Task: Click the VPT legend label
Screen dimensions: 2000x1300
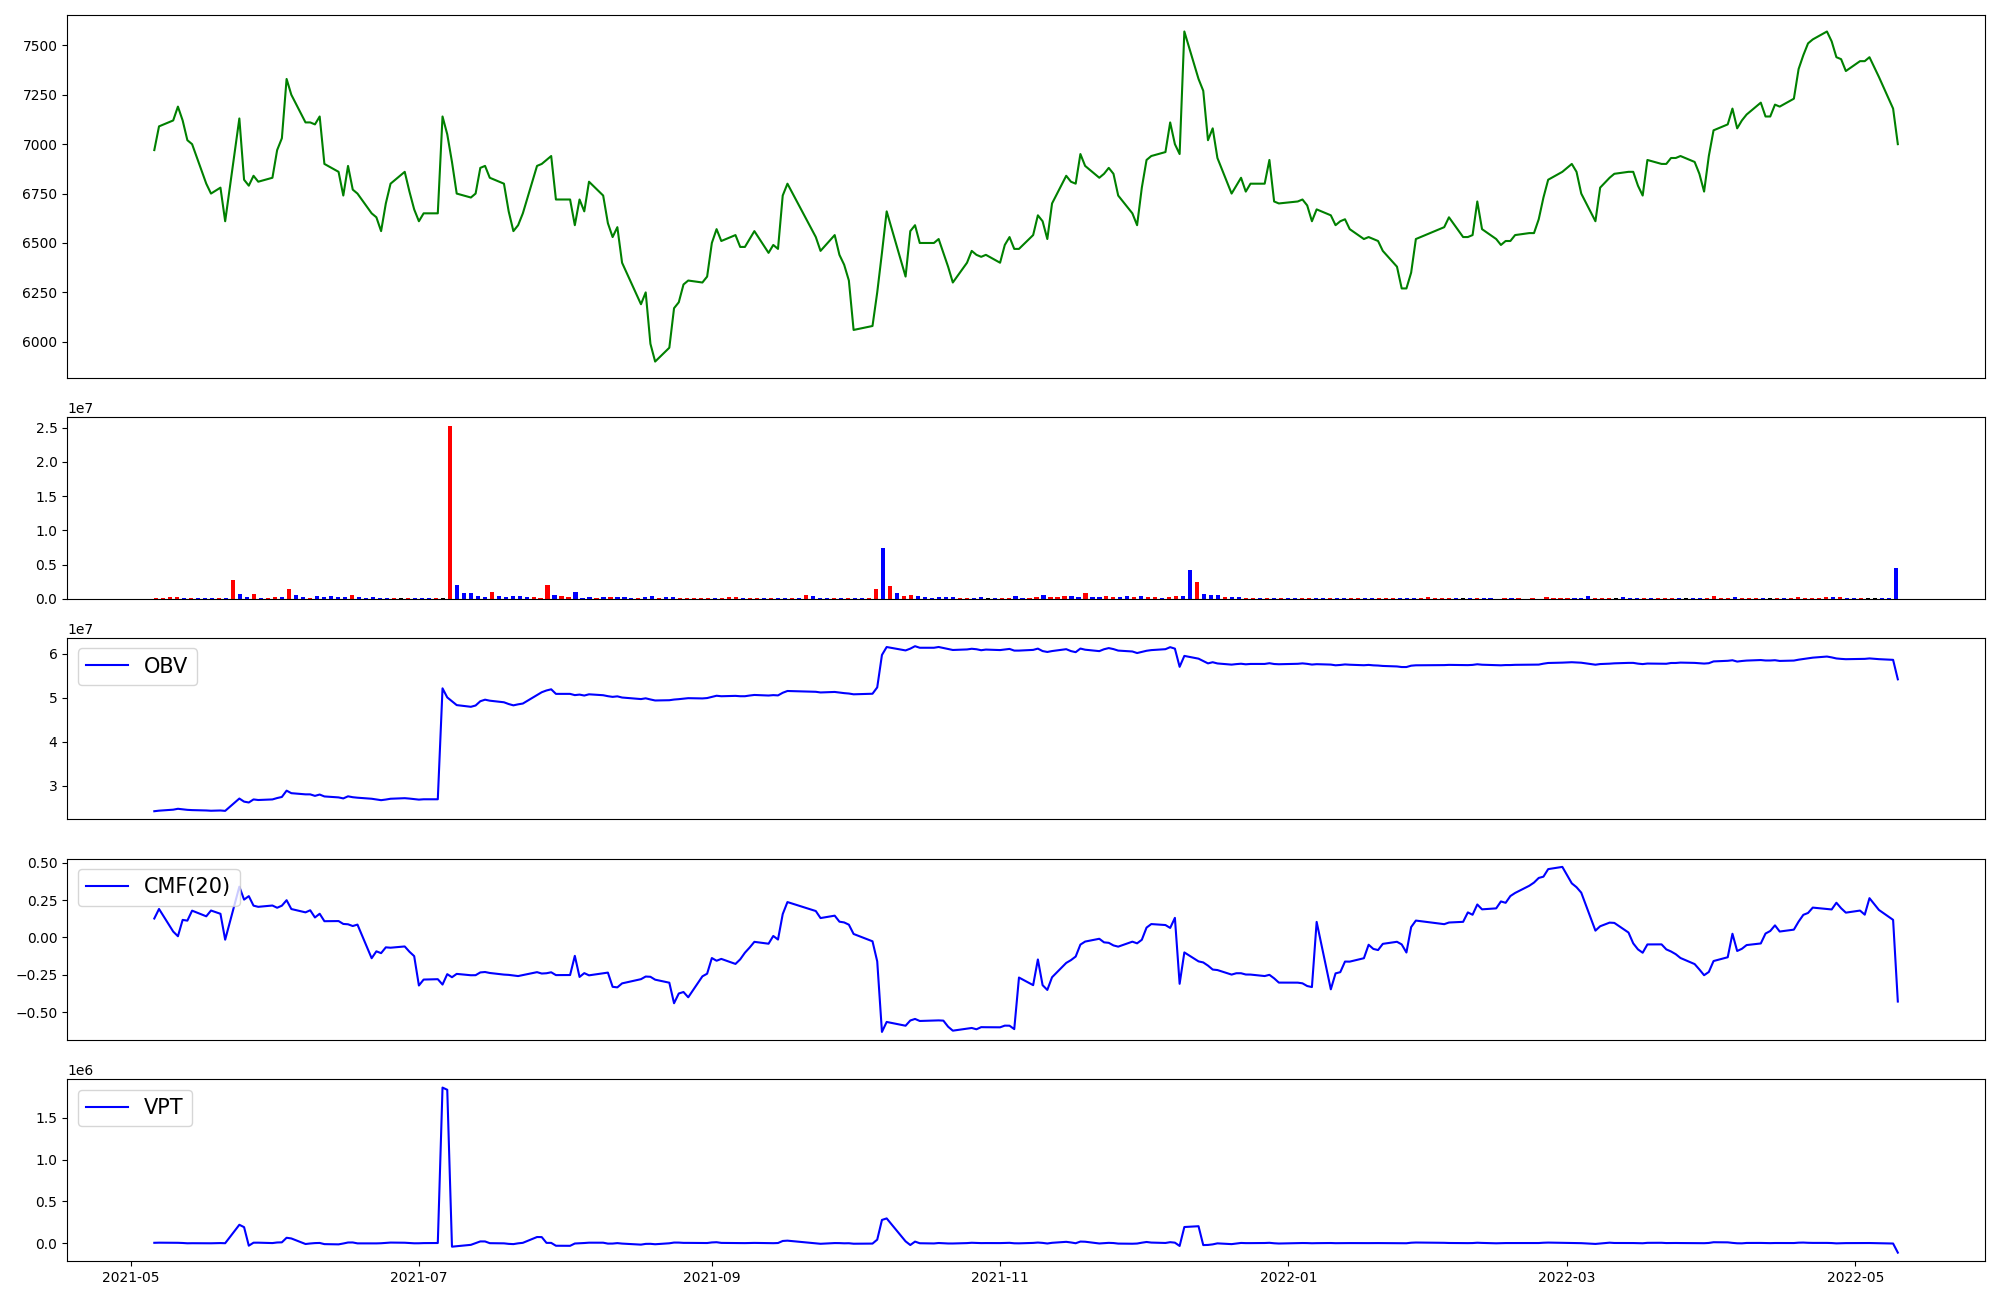Action: (162, 1107)
